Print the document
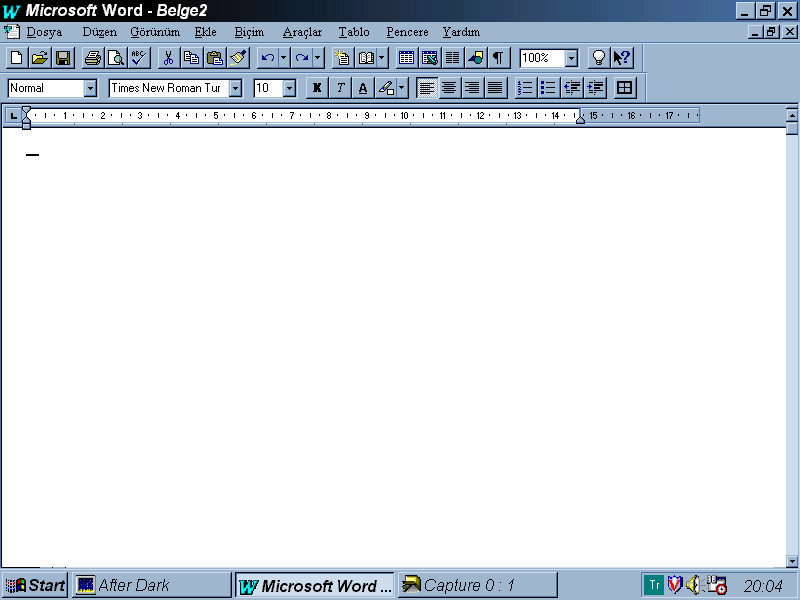The image size is (800, 600). pos(93,58)
